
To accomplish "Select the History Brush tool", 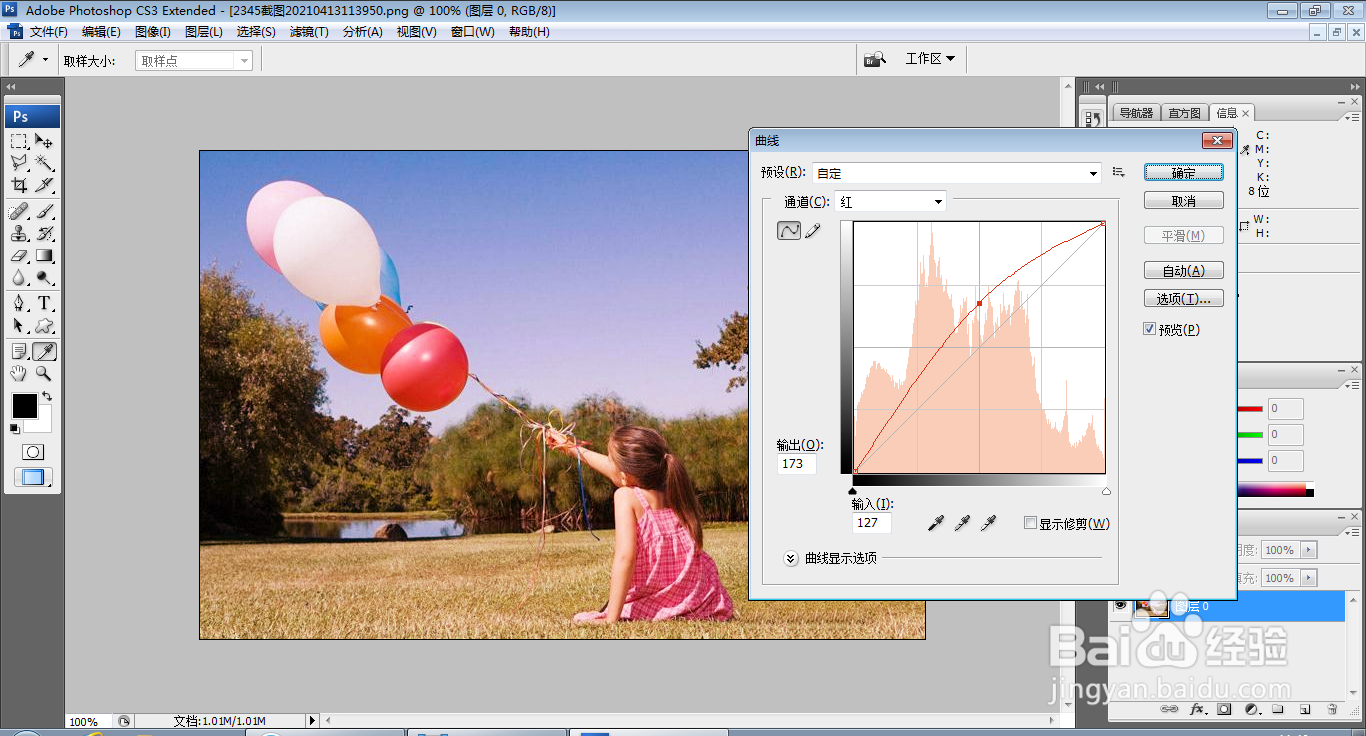I will click(44, 233).
